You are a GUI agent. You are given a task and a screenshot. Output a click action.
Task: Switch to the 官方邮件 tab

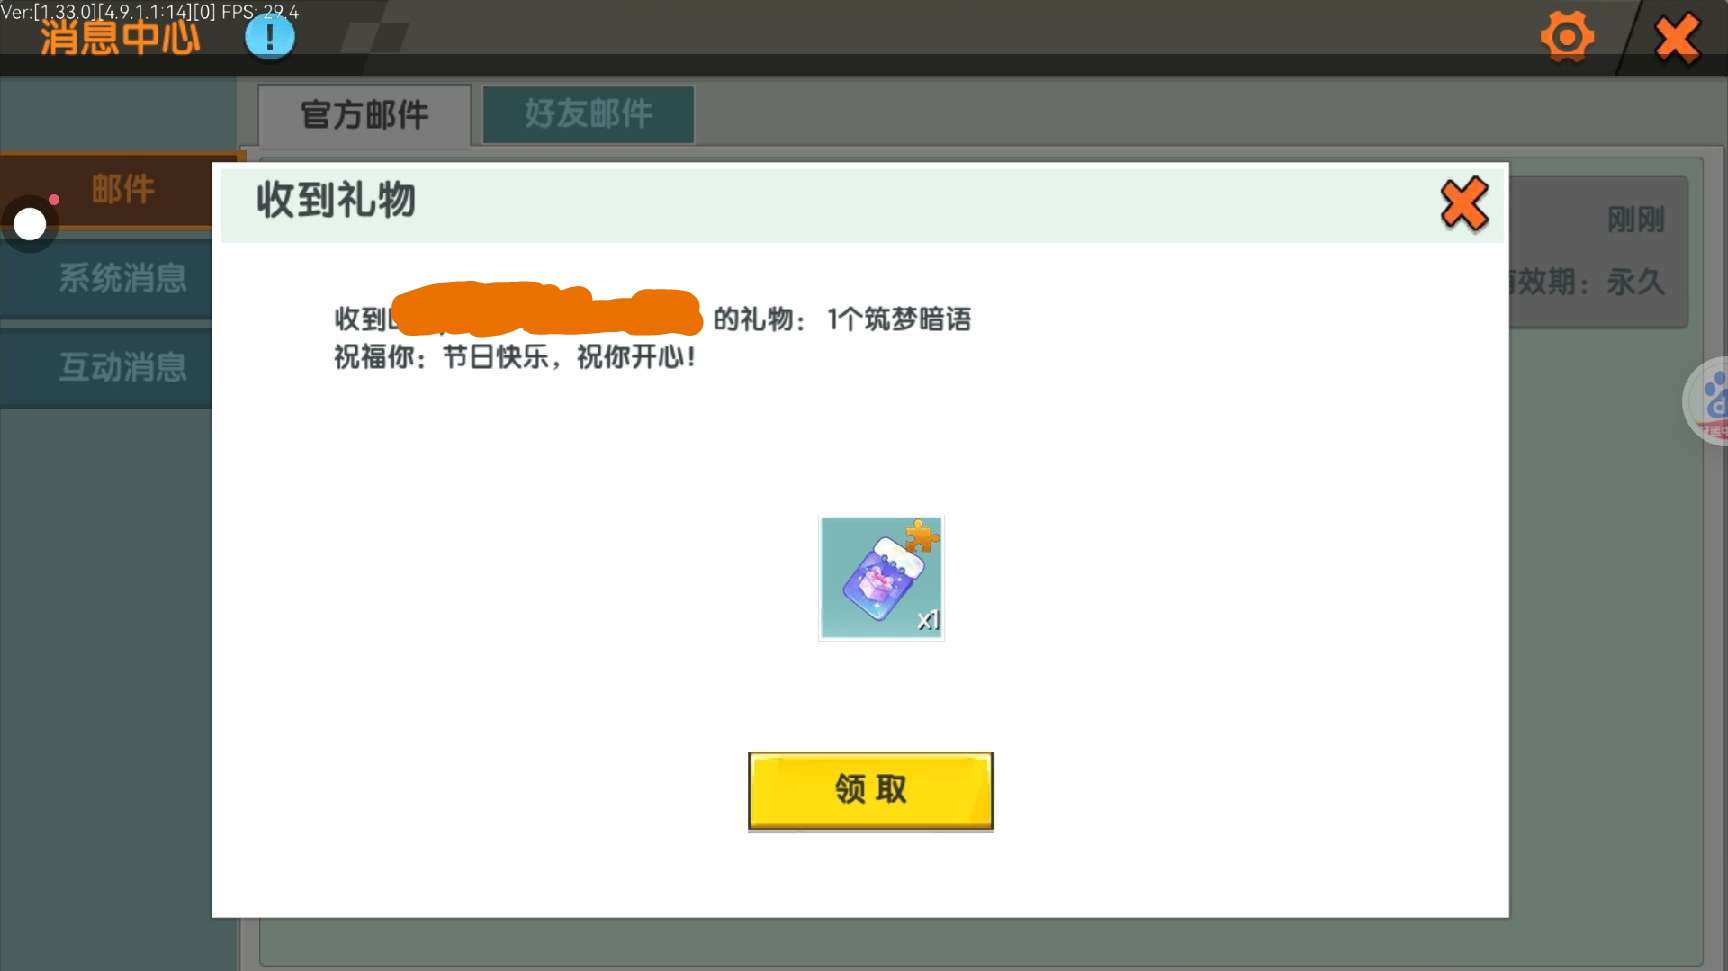tap(364, 115)
